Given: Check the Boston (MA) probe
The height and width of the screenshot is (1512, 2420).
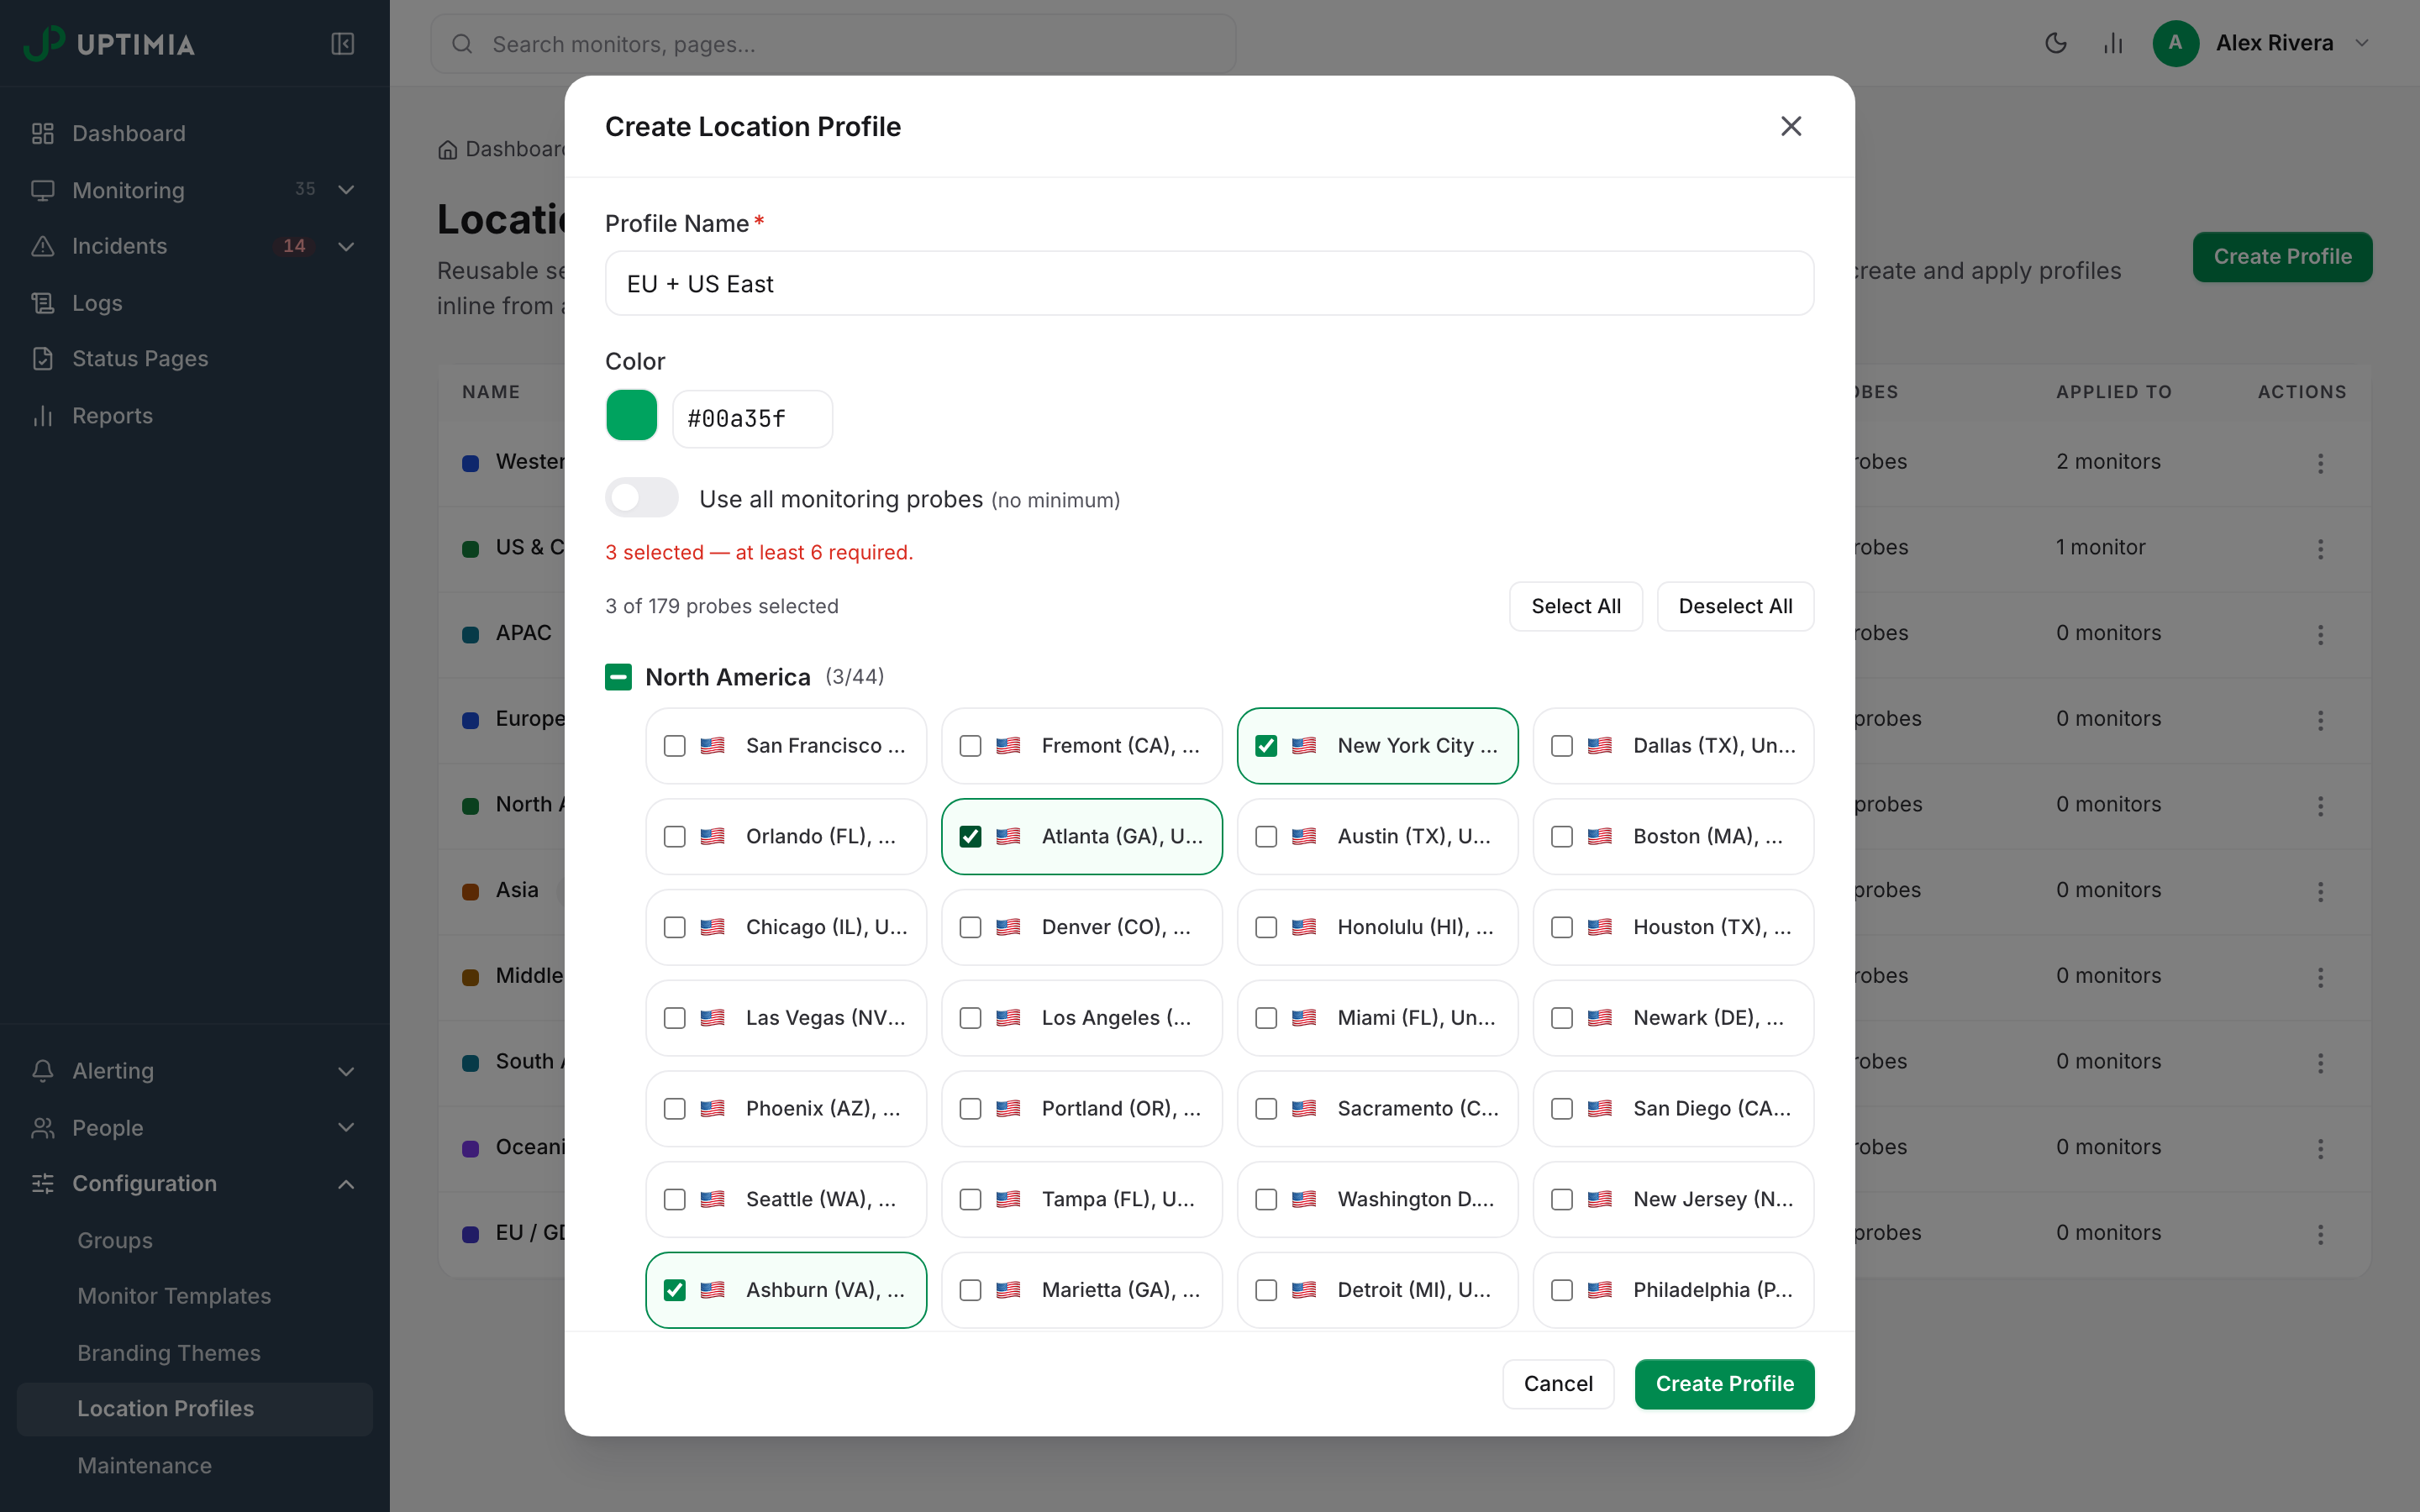Looking at the screenshot, I should 1562,836.
